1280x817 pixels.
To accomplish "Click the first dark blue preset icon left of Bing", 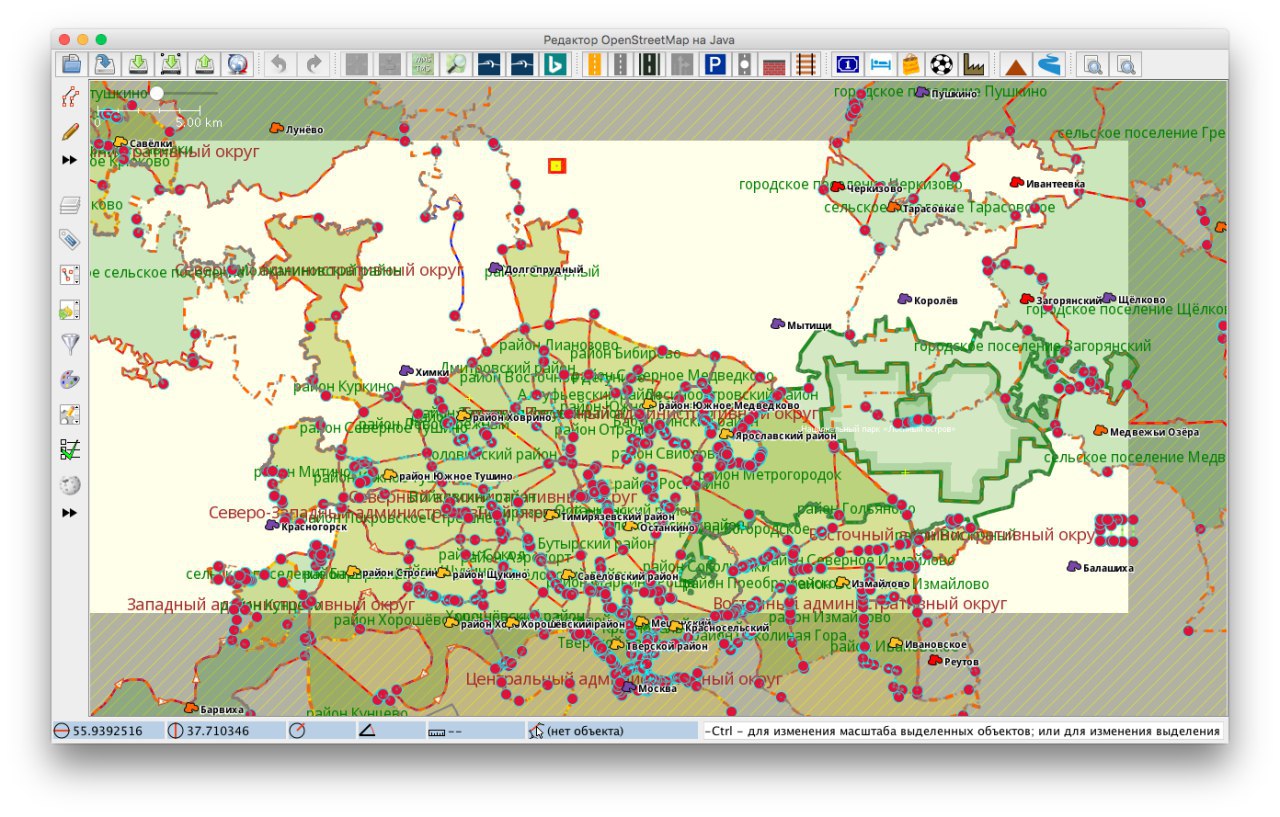I will [489, 65].
